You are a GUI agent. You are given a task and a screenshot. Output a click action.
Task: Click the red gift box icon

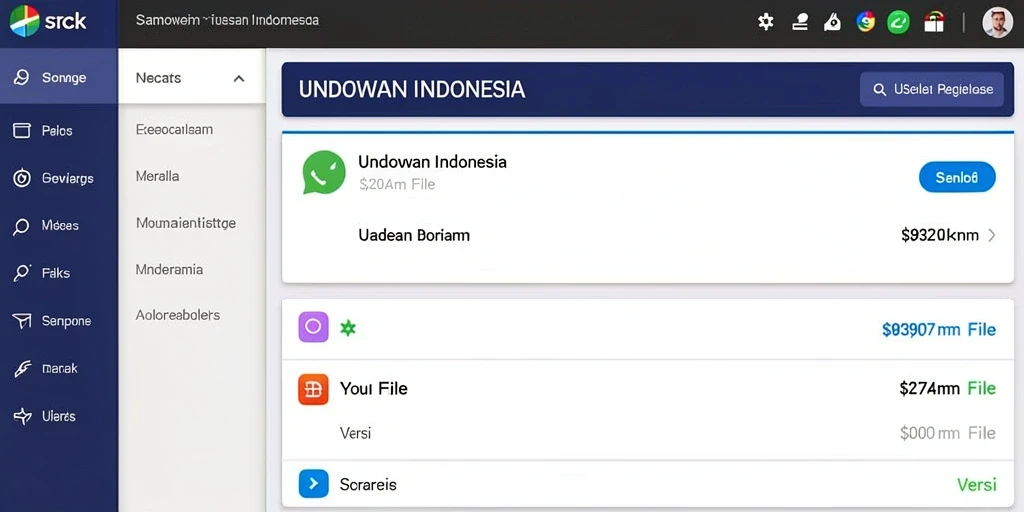(934, 22)
